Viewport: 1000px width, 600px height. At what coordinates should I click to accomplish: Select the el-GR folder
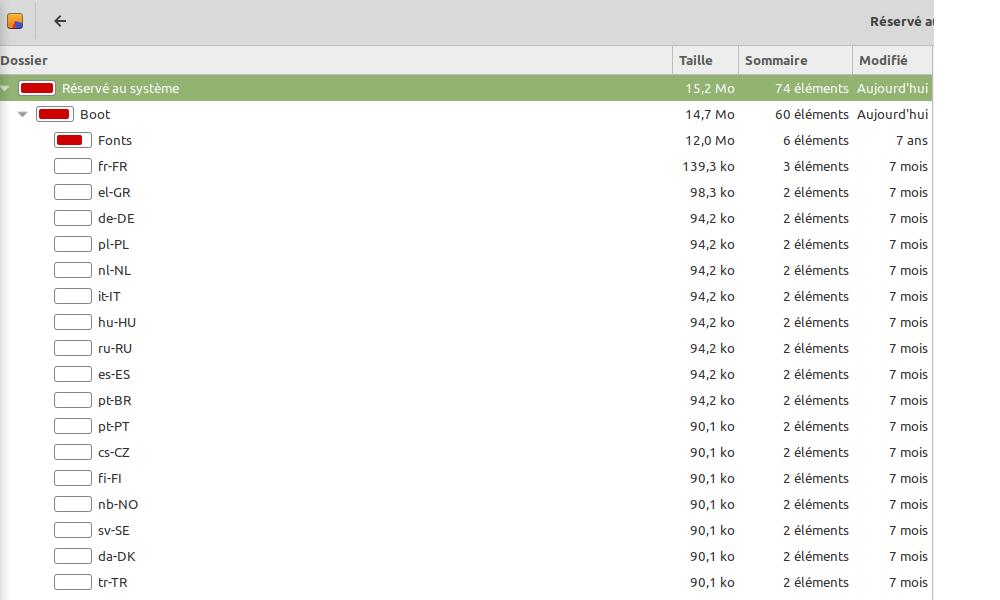[466, 193]
